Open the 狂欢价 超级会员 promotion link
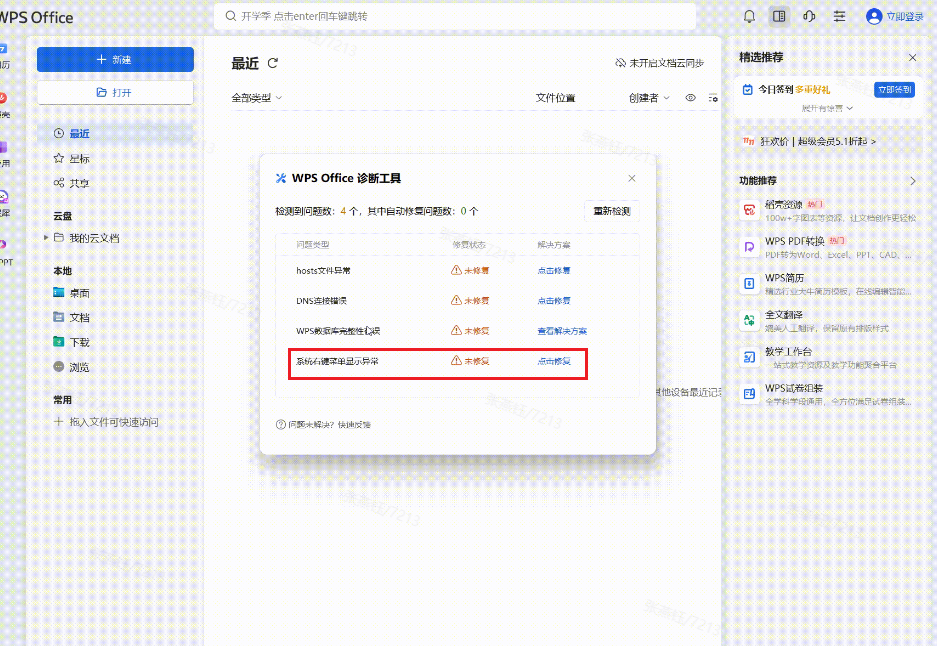 (x=810, y=141)
